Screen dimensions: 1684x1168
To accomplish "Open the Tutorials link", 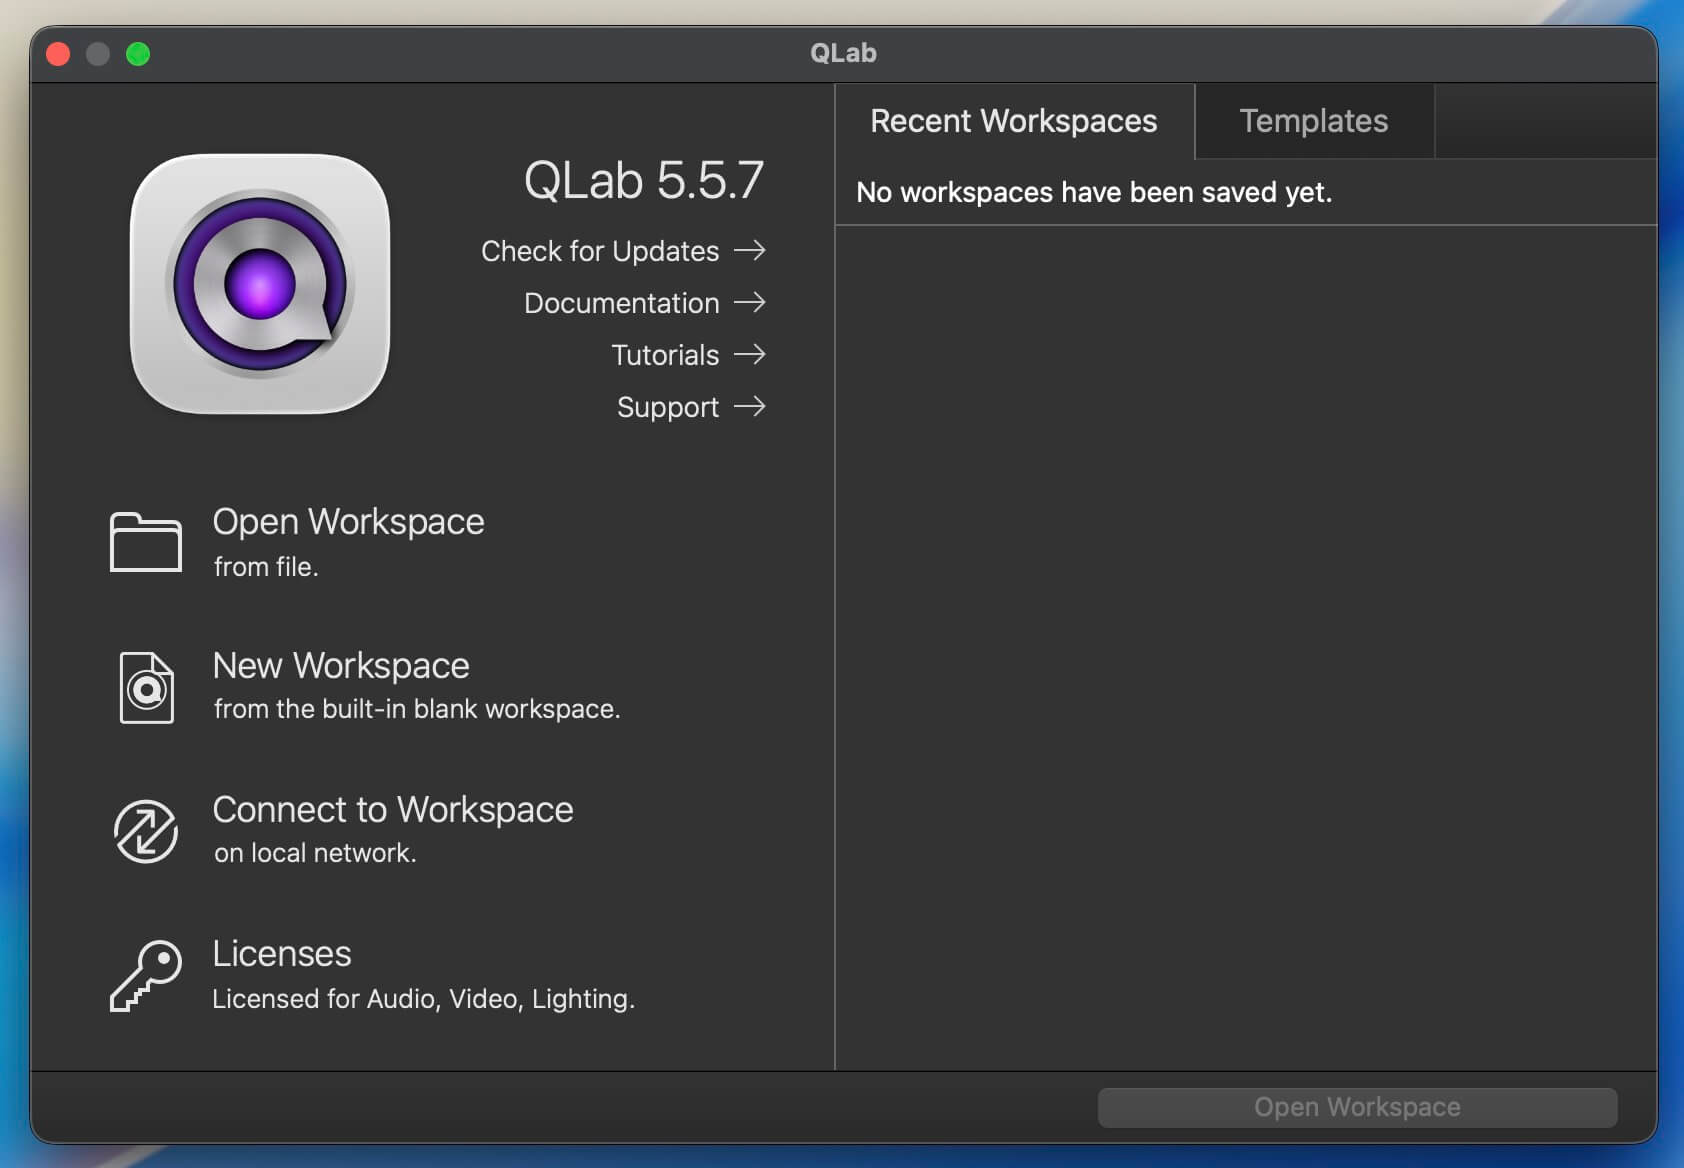I will (665, 355).
